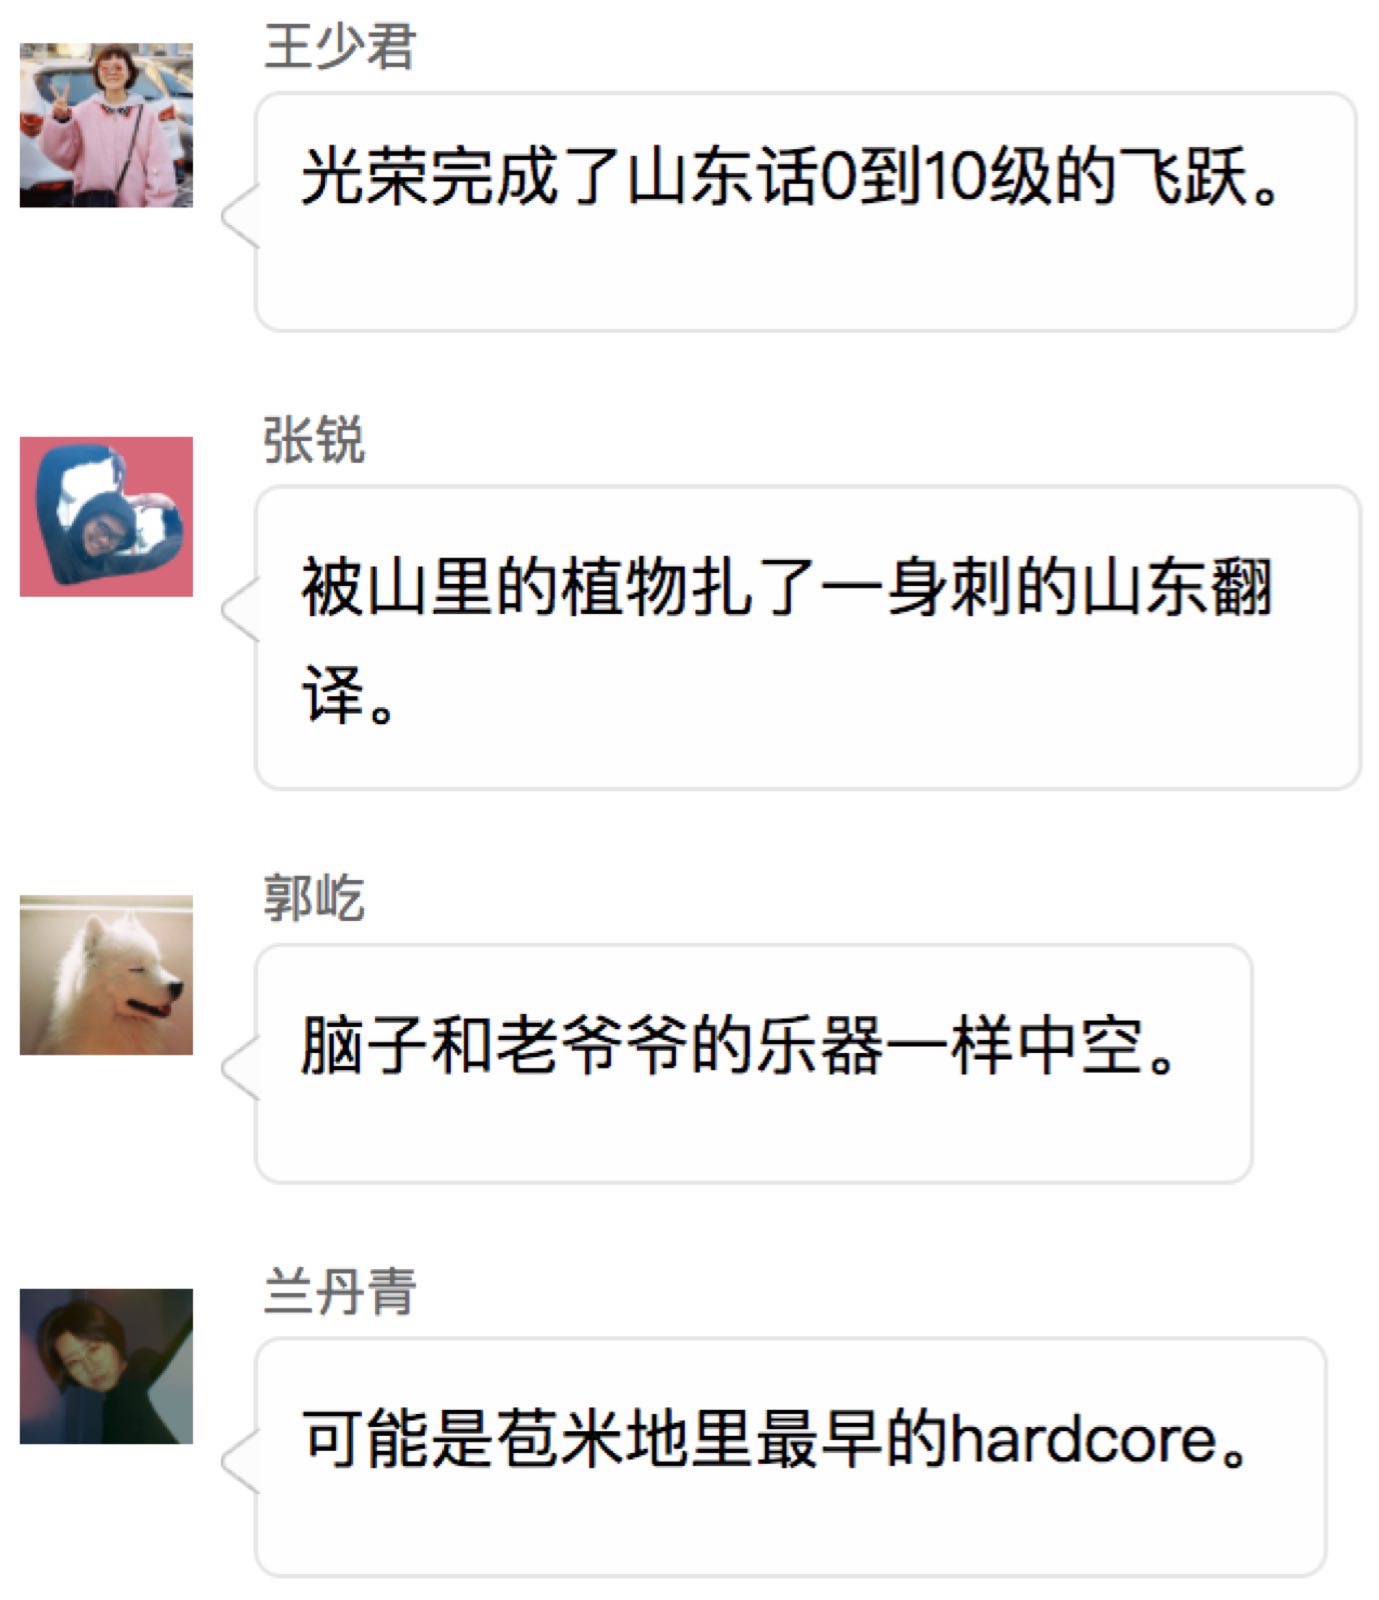Image resolution: width=1379 pixels, height=1600 pixels.
Task: Click the word hardcore in 兰丹青's message
Action: (1082, 1439)
